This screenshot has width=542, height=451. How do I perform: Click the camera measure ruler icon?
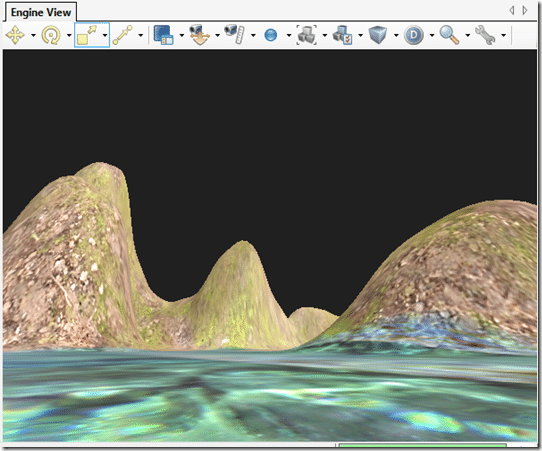pyautogui.click(x=235, y=34)
